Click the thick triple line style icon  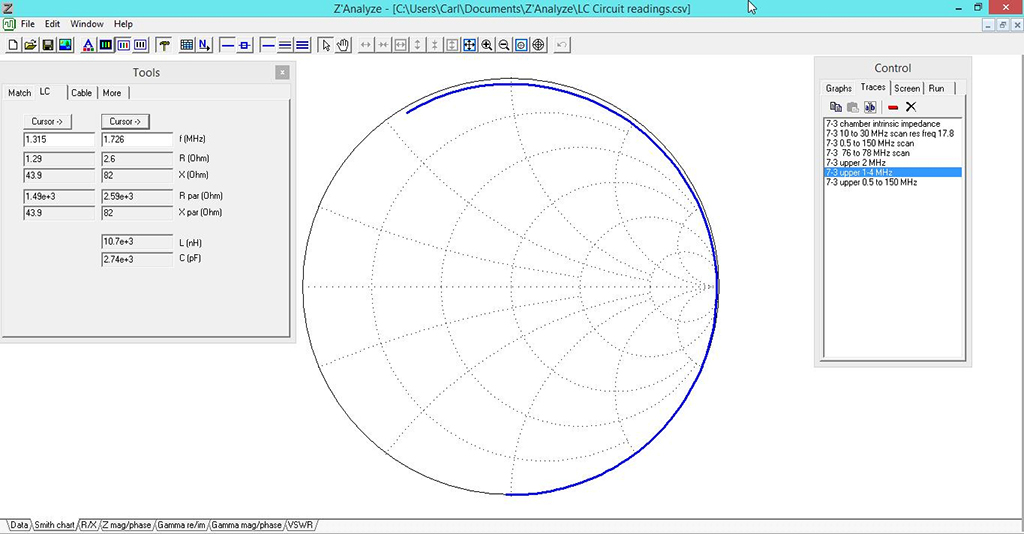[302, 45]
